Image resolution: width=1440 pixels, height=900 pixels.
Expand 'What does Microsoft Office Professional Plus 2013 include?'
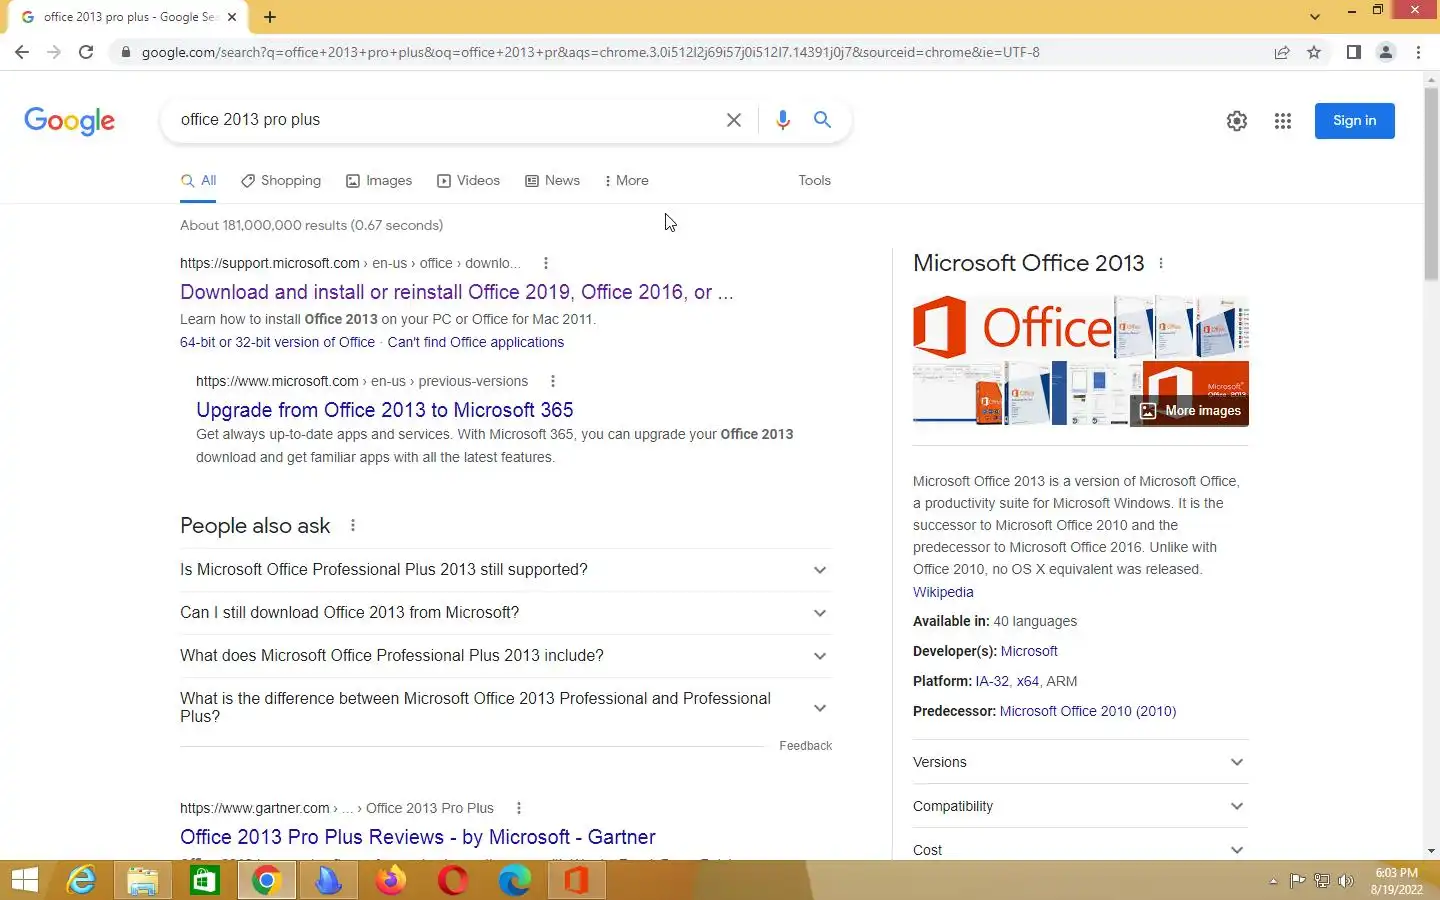(505, 656)
